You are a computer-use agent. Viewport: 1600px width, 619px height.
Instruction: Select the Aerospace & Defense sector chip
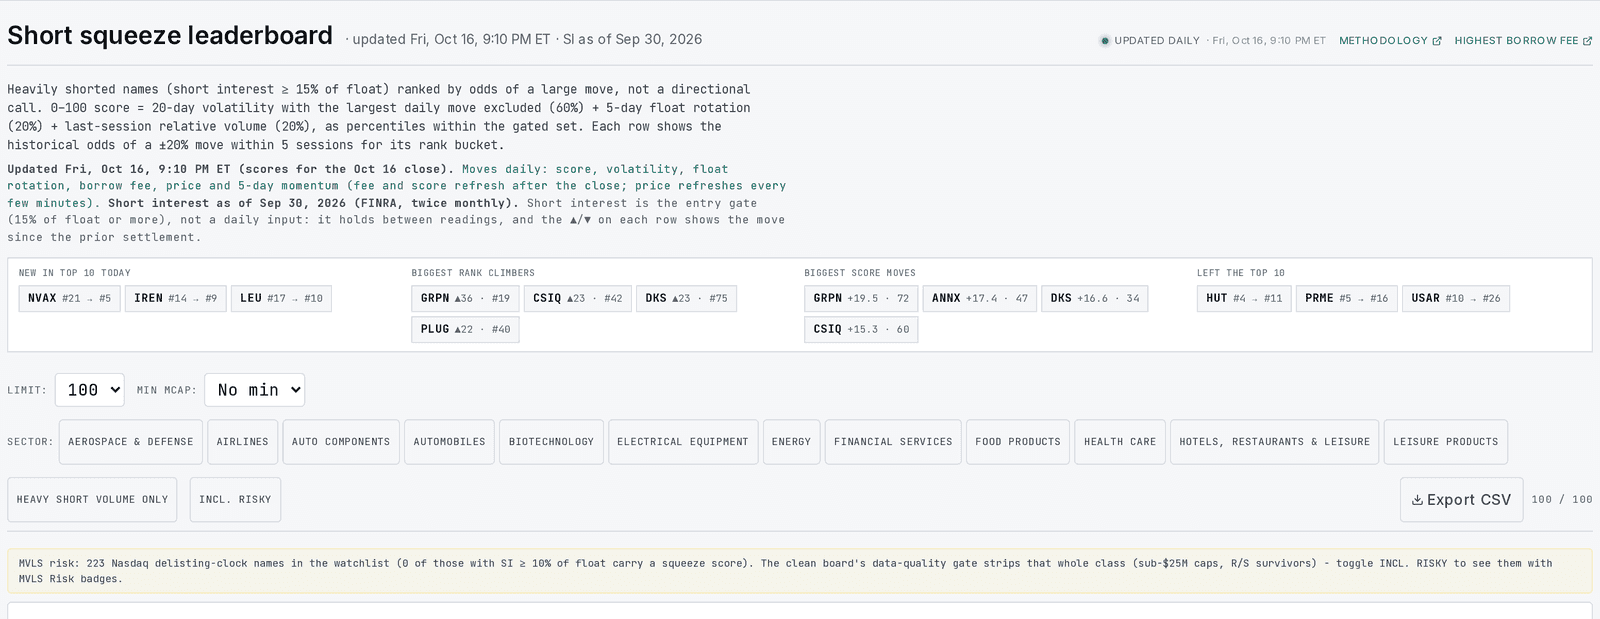coord(131,442)
